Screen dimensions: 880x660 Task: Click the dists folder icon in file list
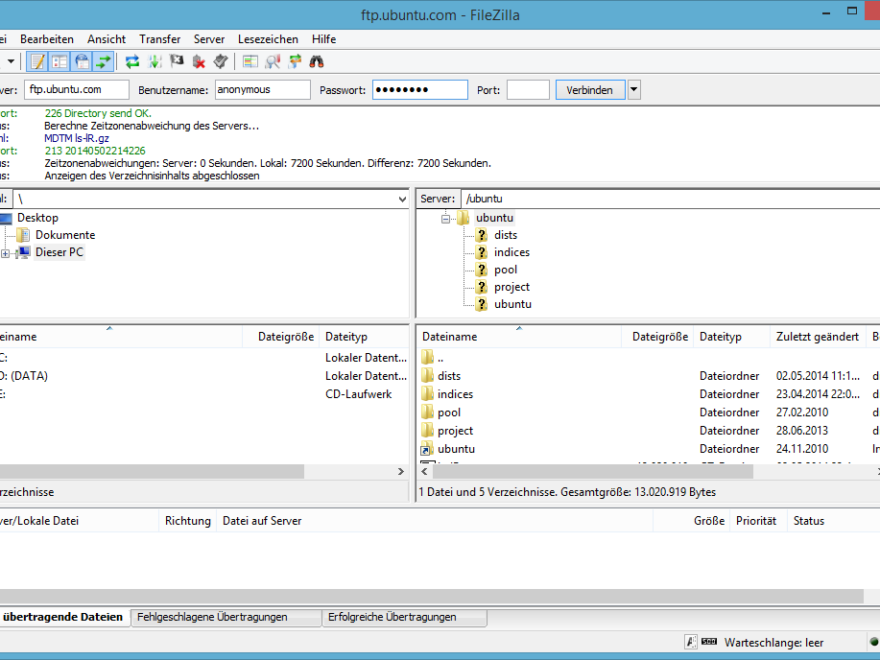pos(428,375)
